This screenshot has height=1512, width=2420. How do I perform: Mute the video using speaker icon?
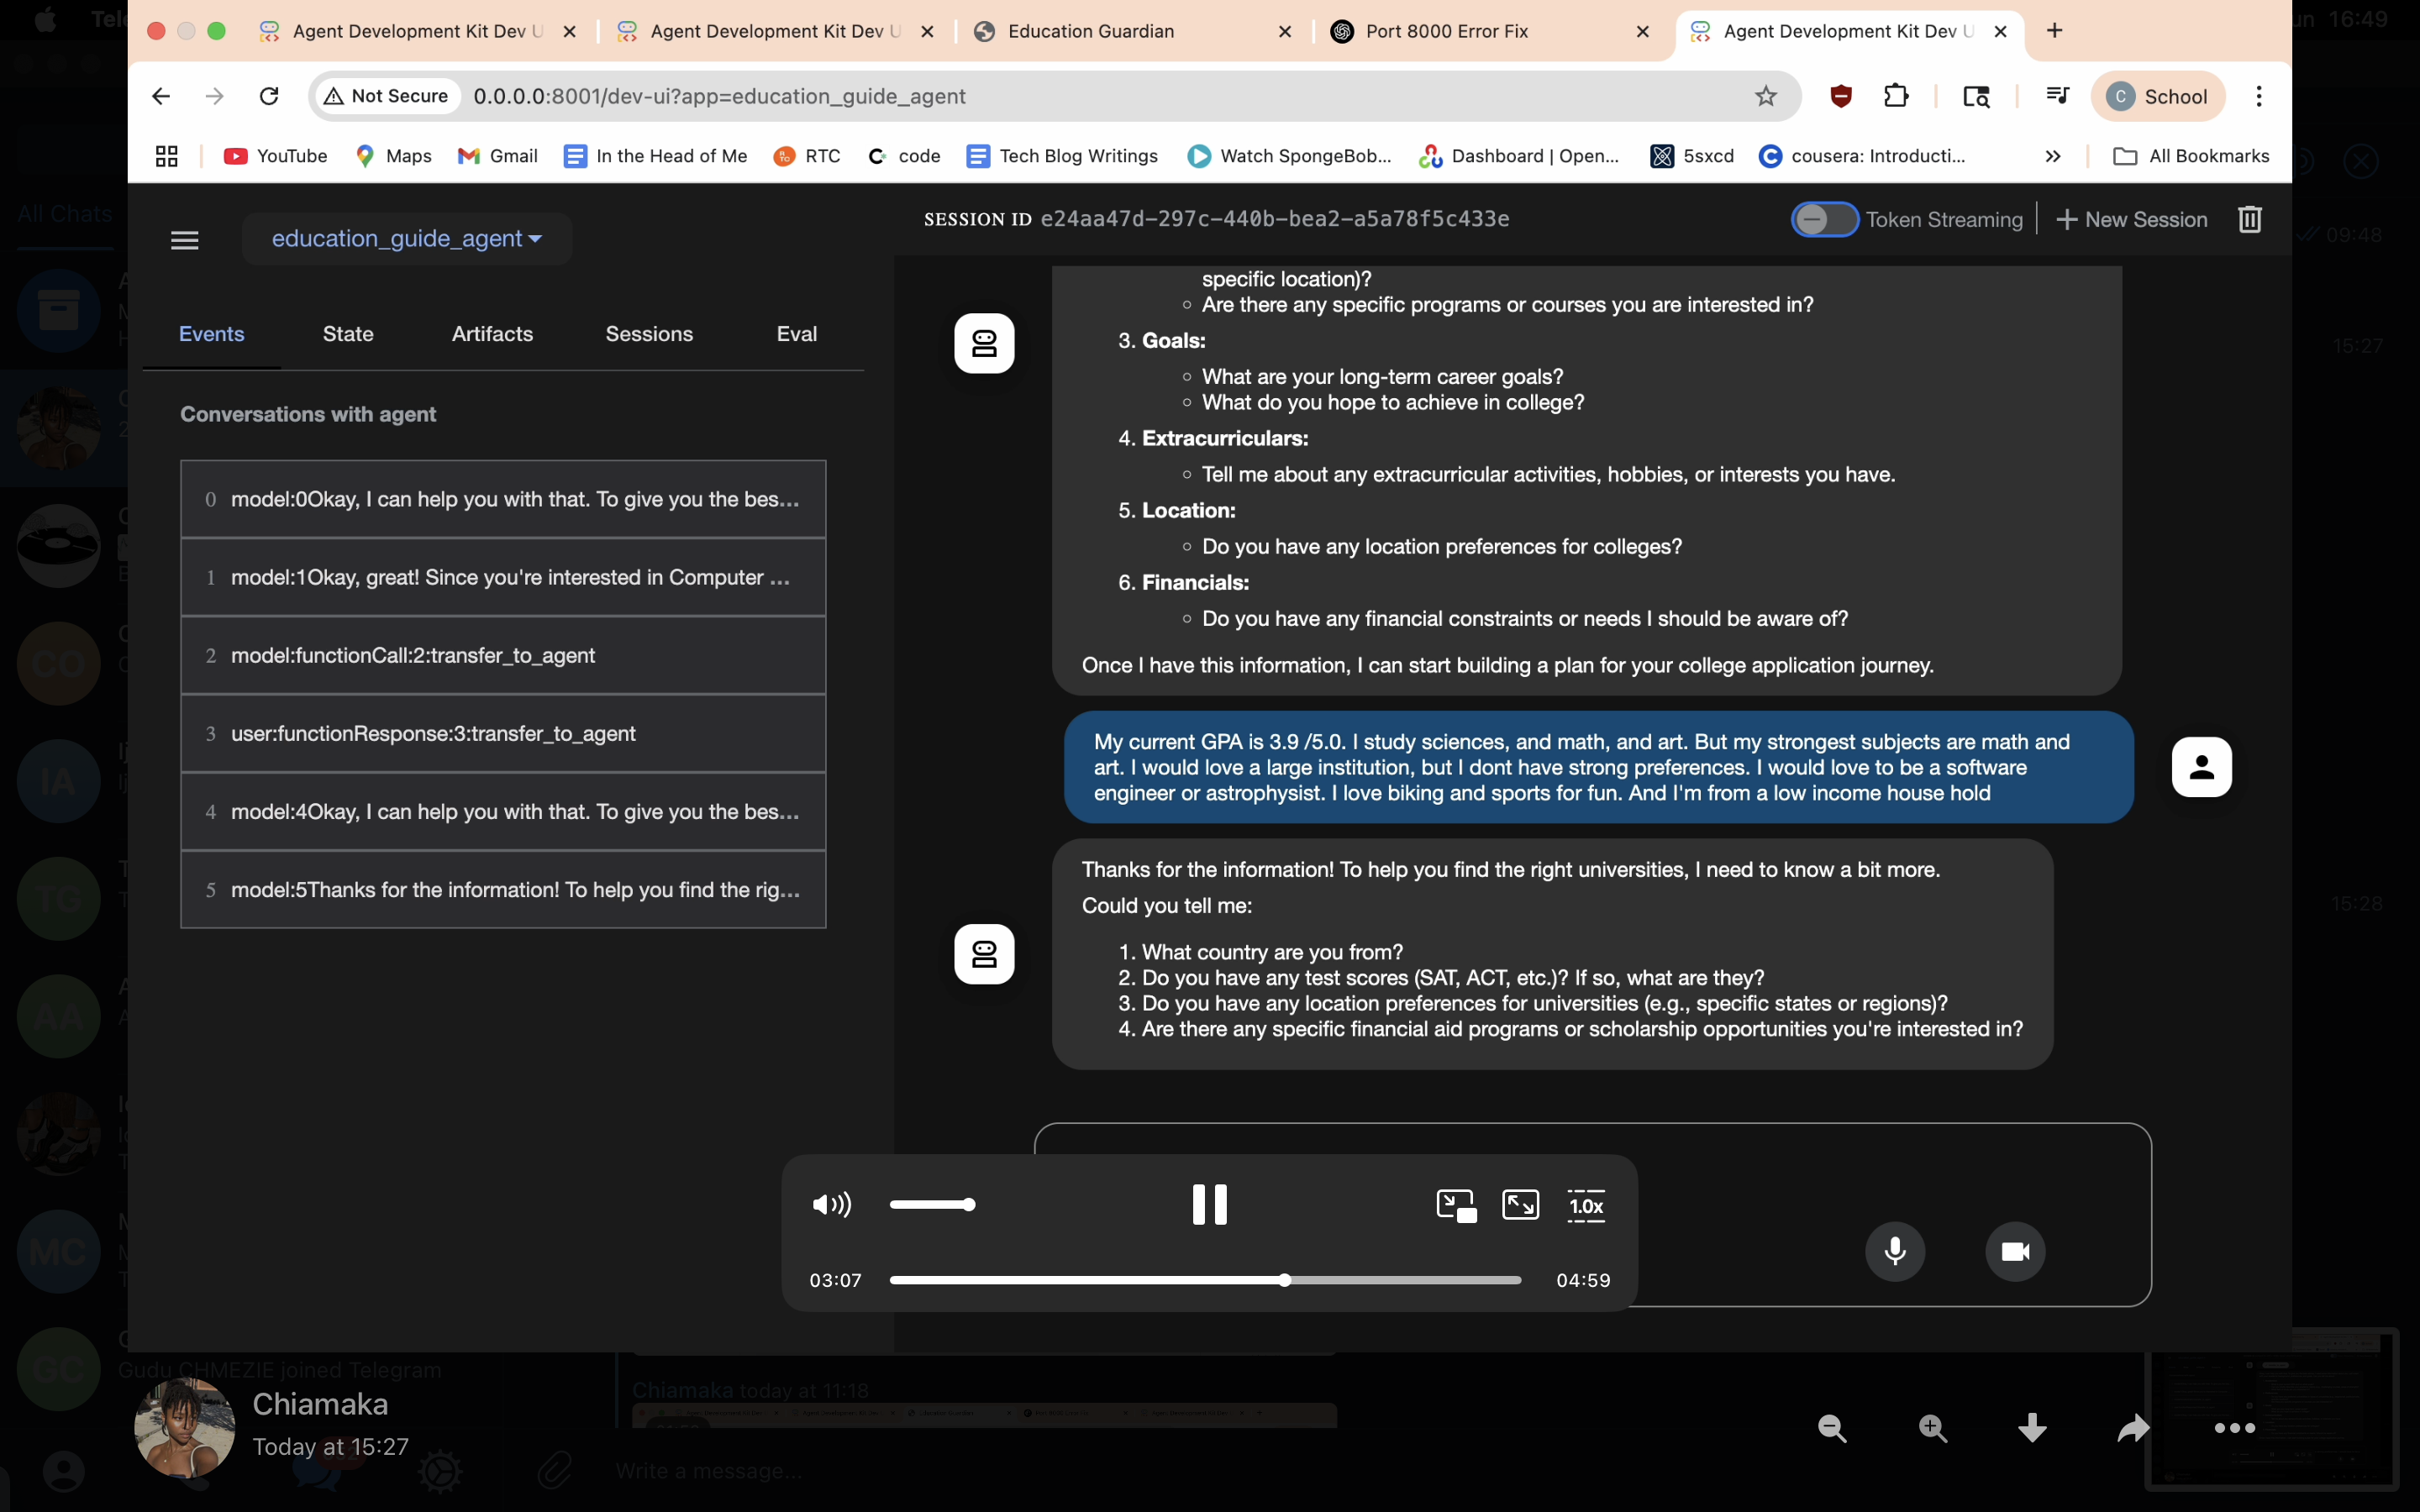[831, 1205]
